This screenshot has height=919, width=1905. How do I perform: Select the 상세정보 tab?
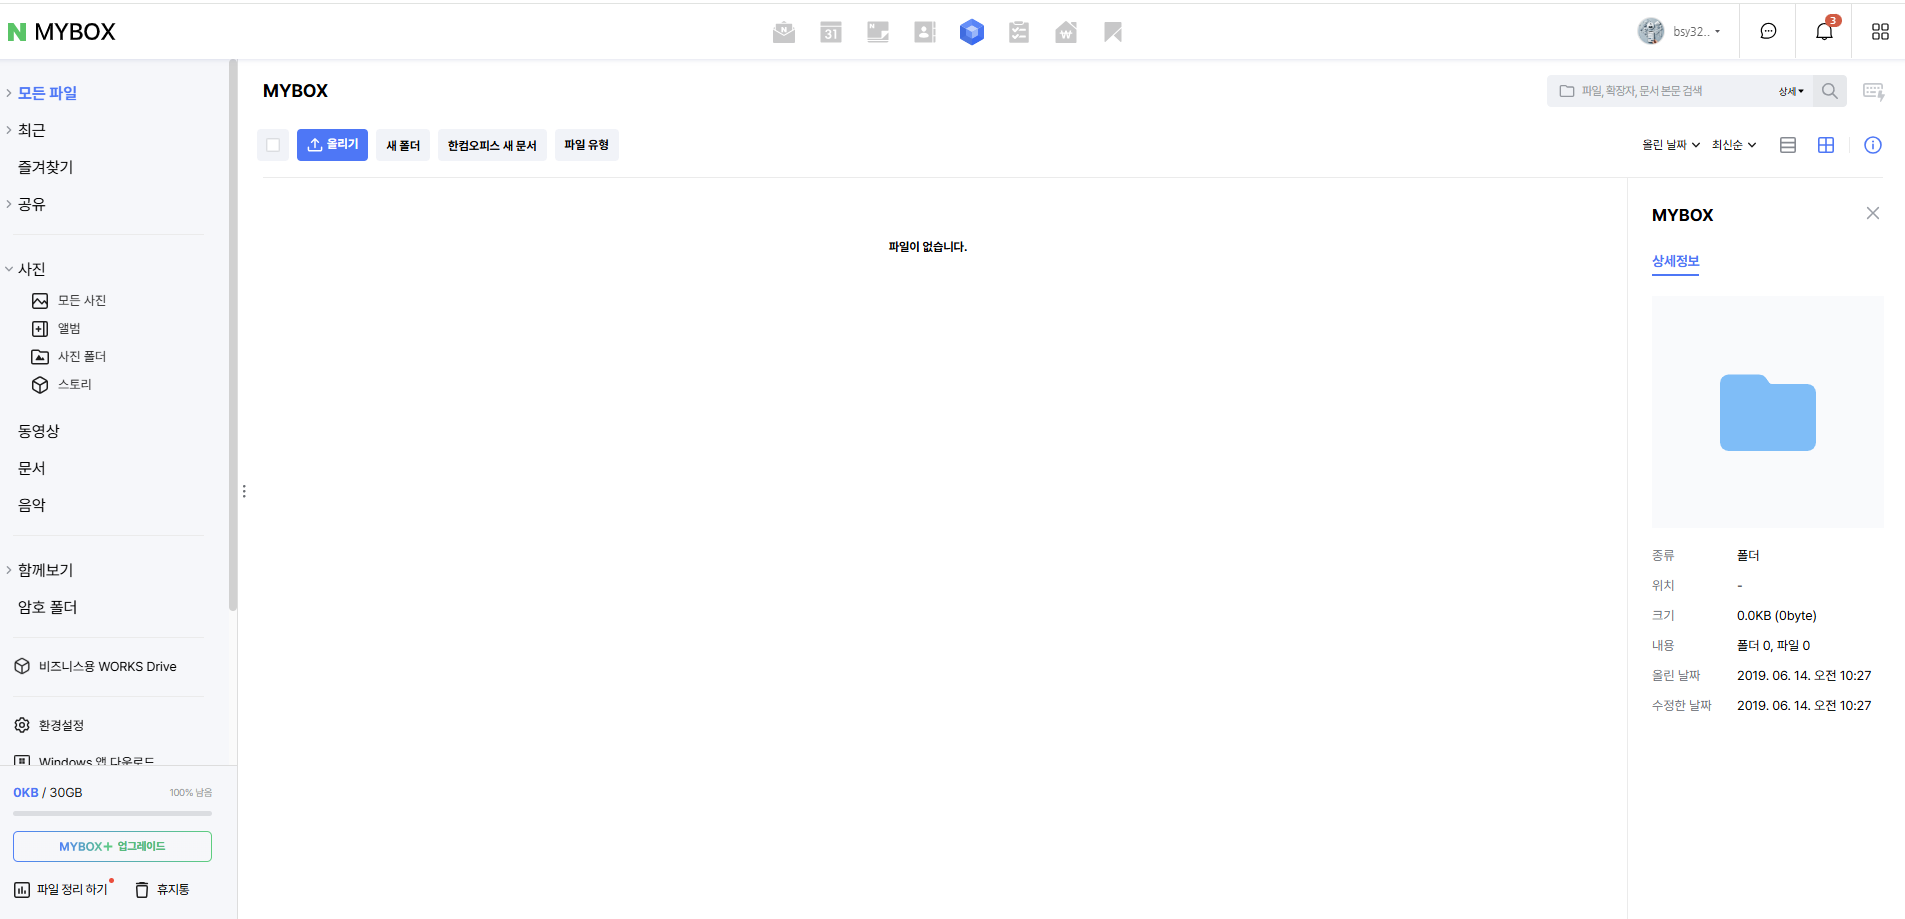point(1675,261)
